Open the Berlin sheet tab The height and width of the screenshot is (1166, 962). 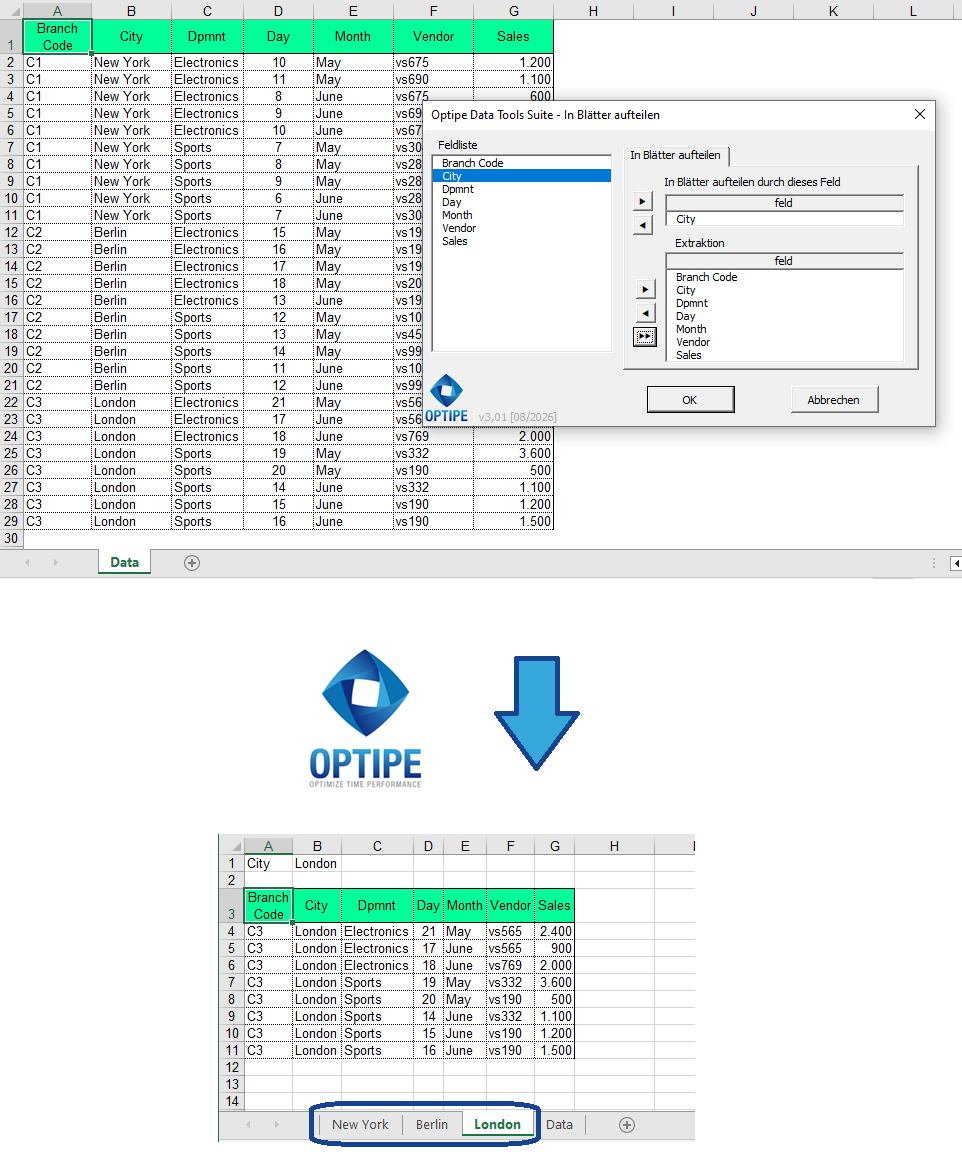[x=432, y=1124]
